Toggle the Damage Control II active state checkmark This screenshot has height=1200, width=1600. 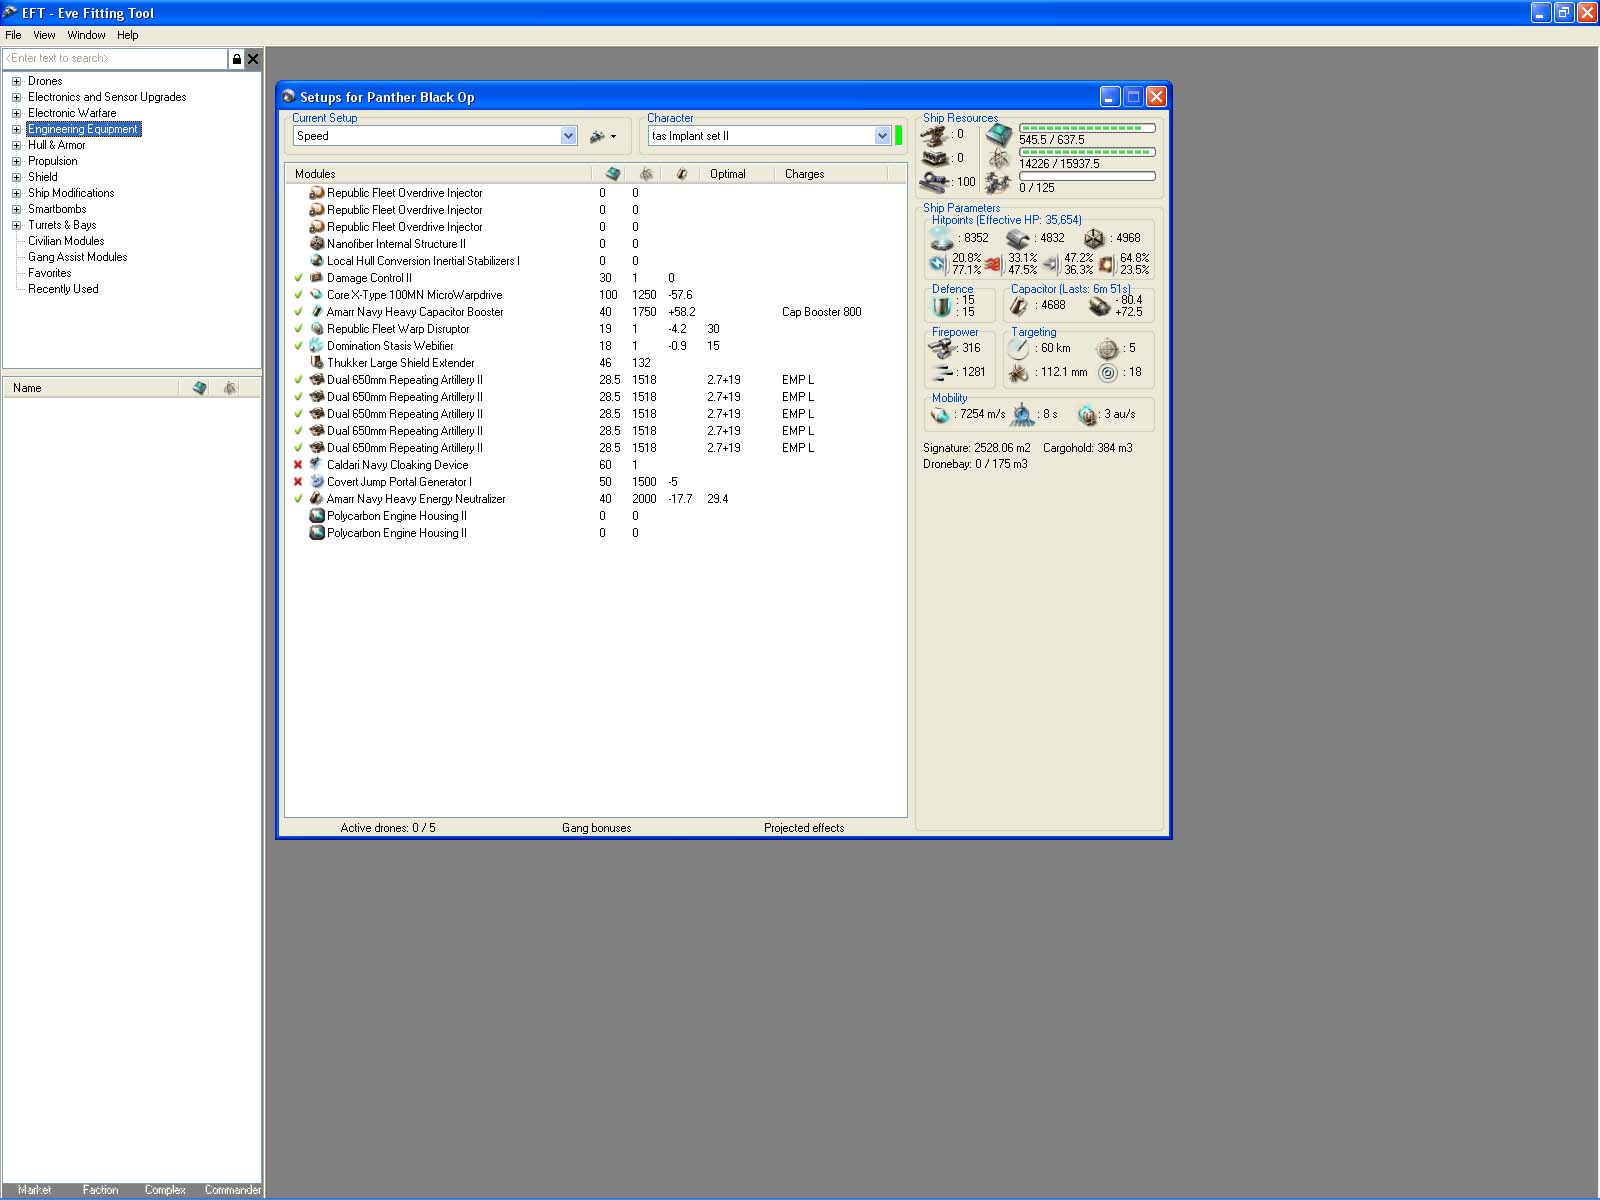tap(298, 278)
